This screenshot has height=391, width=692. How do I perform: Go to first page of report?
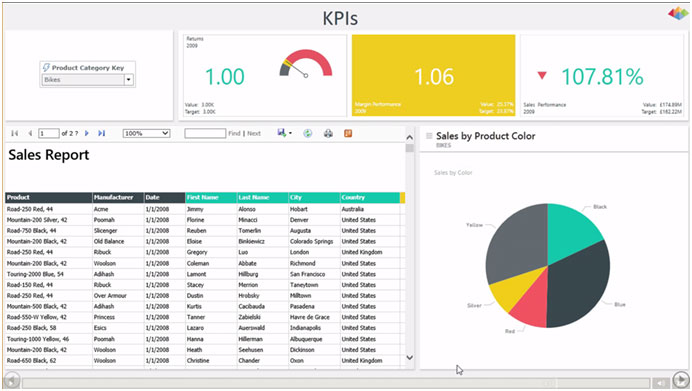point(15,133)
